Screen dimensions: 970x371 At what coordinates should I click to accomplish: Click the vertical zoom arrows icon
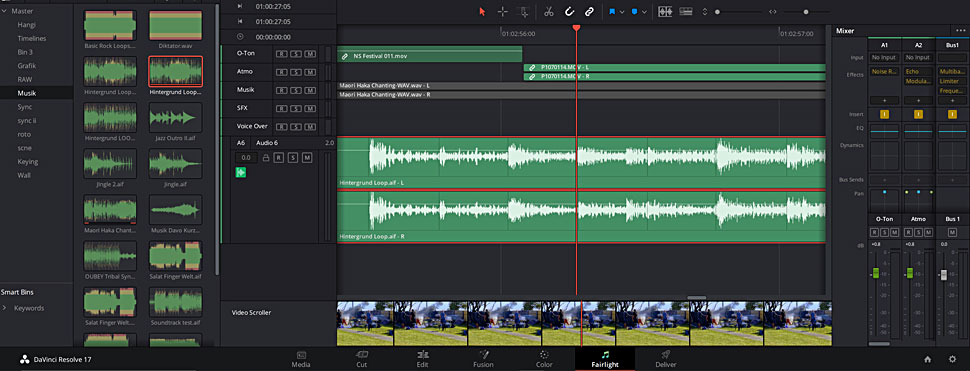click(705, 11)
